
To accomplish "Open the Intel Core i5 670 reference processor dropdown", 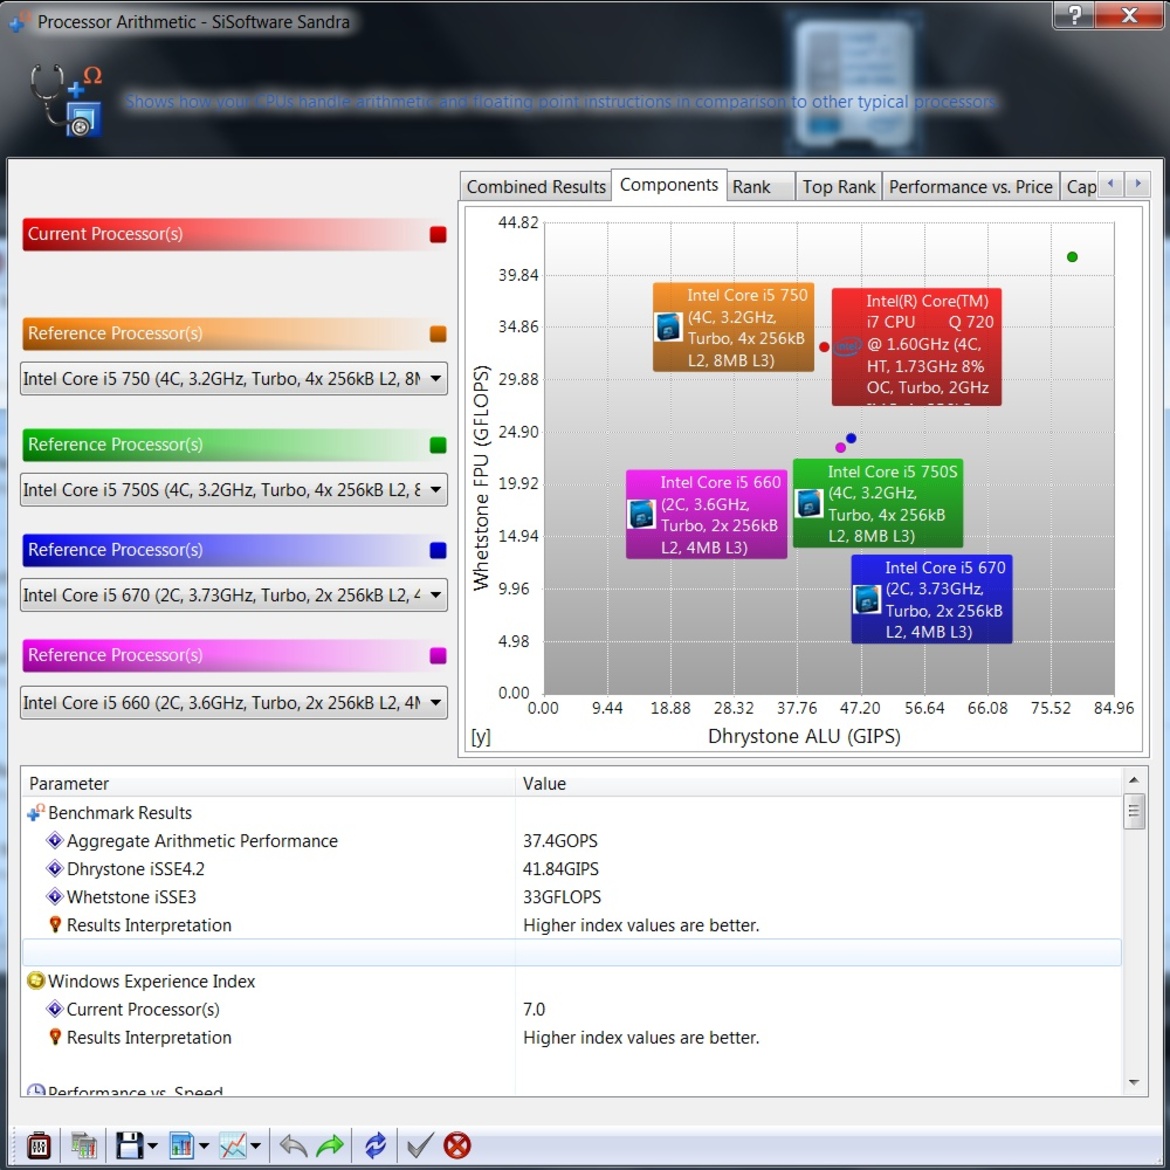I will click(x=234, y=595).
